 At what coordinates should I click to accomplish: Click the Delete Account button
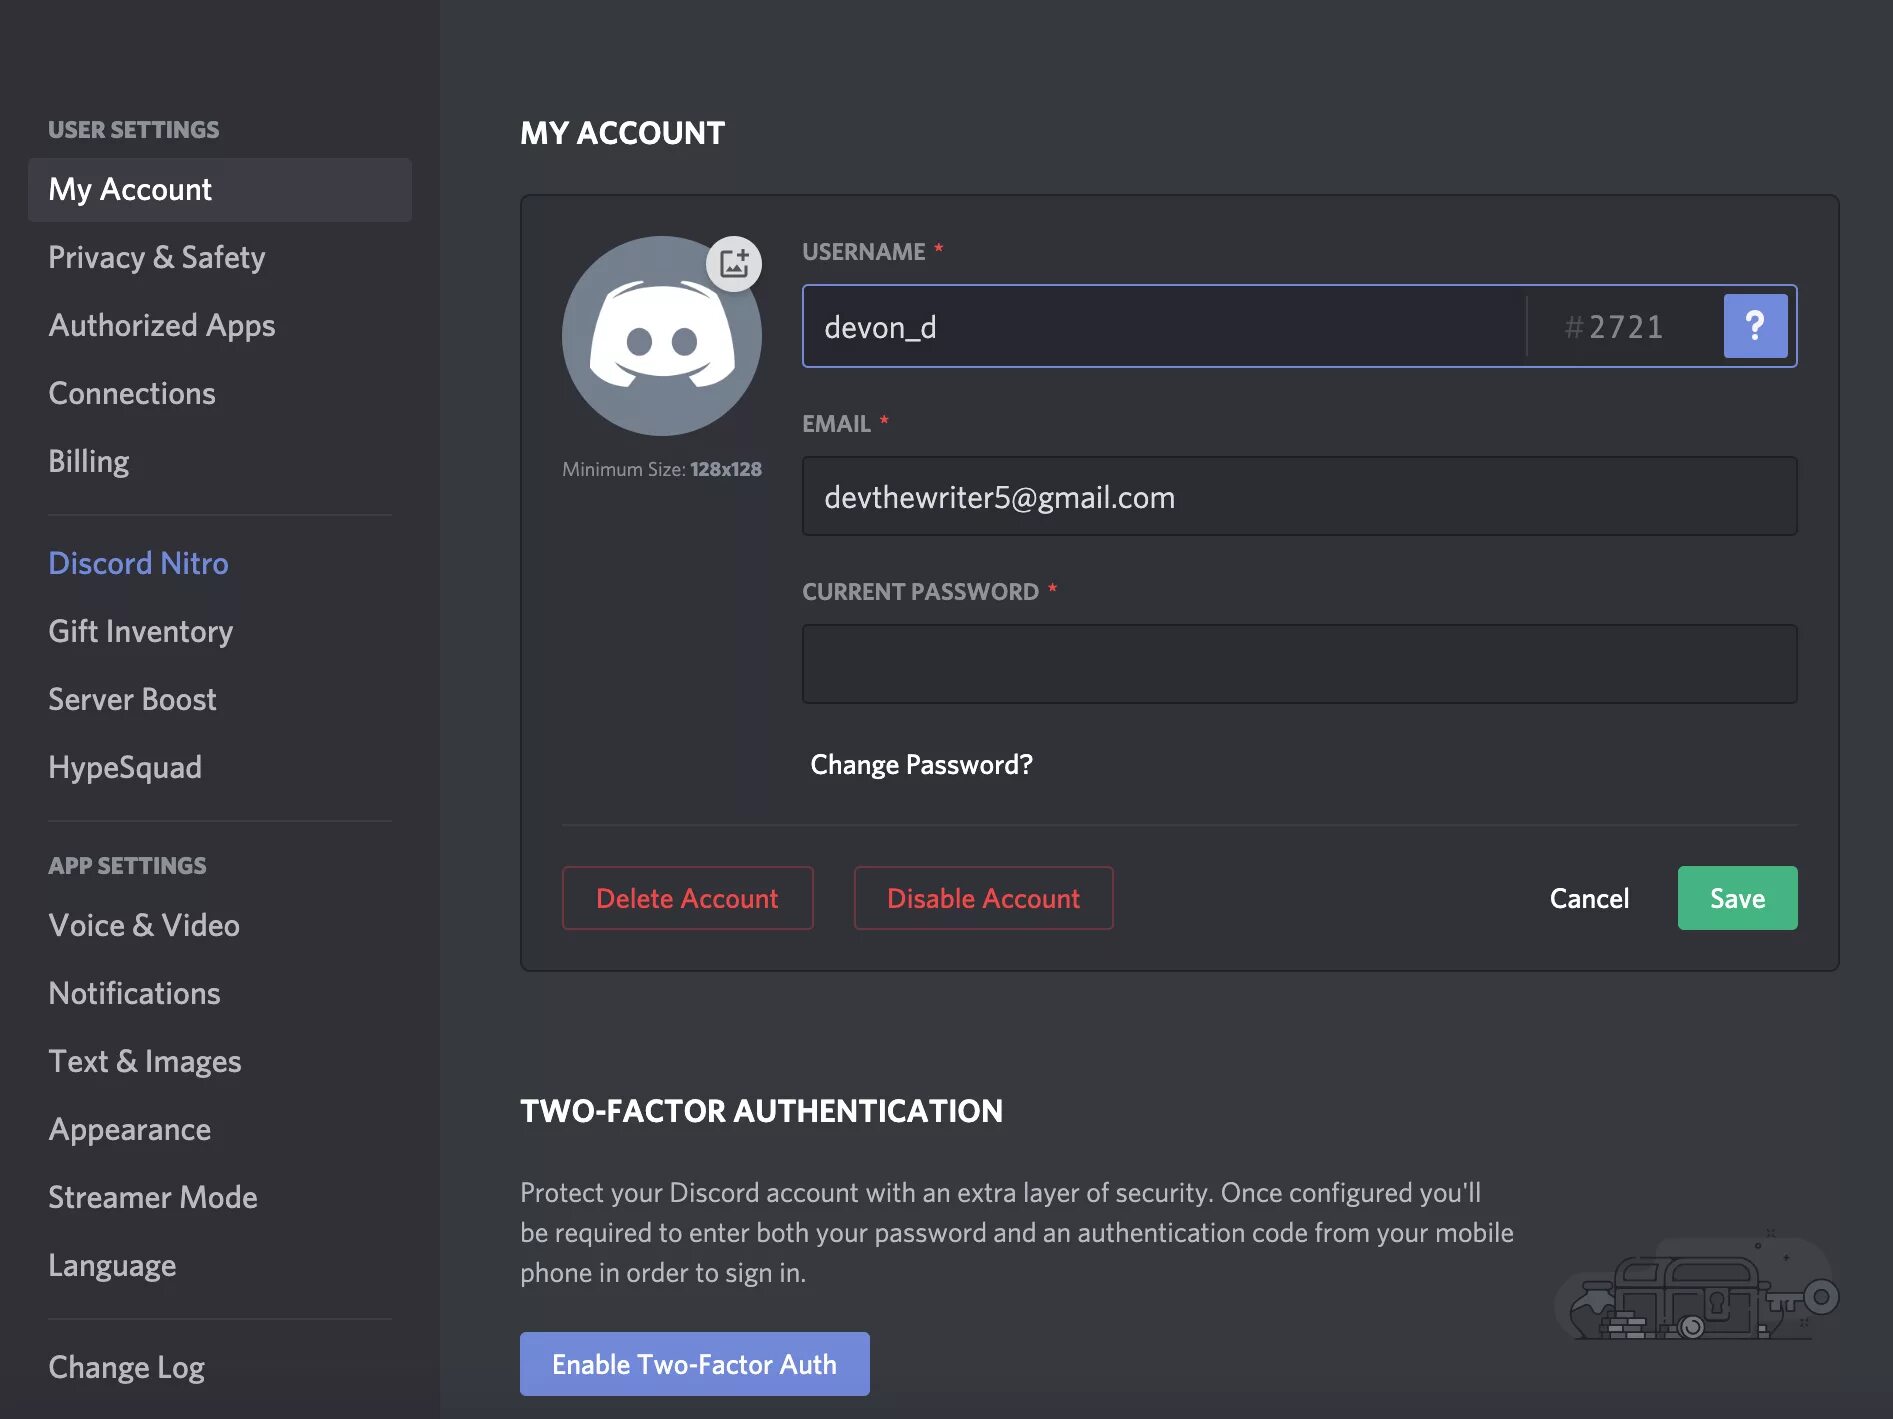pos(687,898)
